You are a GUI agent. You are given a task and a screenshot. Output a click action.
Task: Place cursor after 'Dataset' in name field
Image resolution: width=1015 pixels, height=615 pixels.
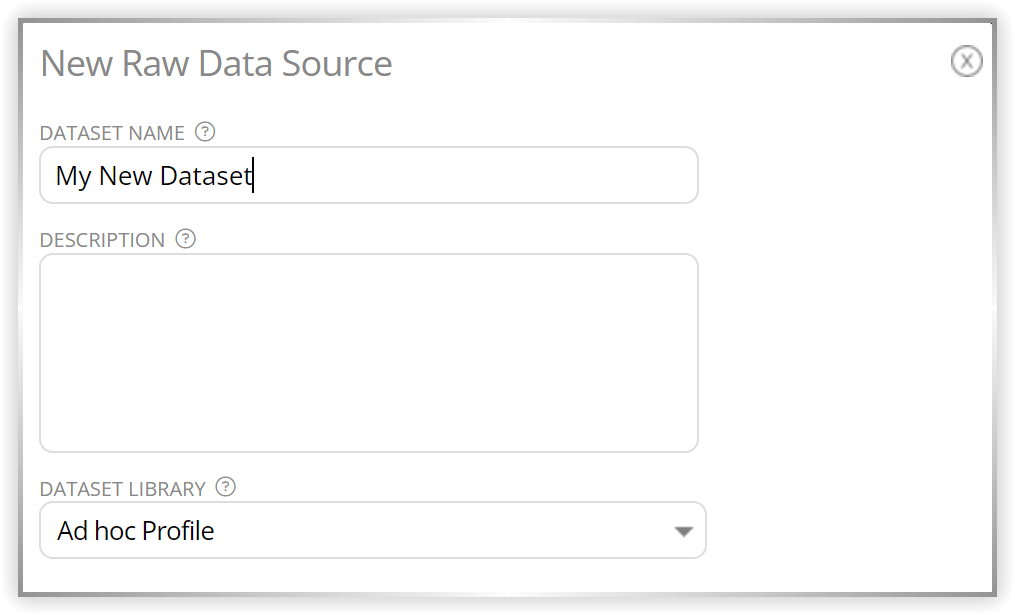[x=253, y=176]
